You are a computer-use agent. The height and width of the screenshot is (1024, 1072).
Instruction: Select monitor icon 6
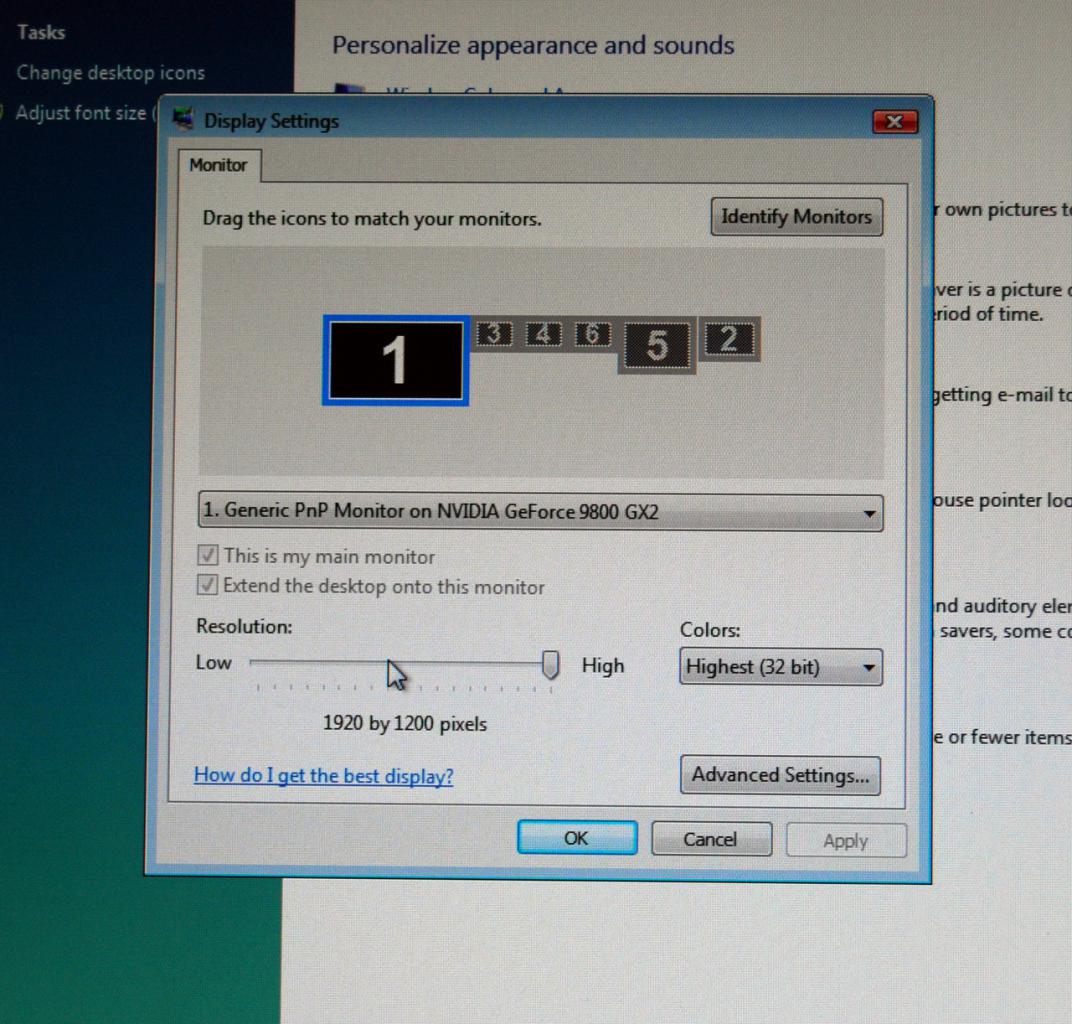(x=592, y=334)
